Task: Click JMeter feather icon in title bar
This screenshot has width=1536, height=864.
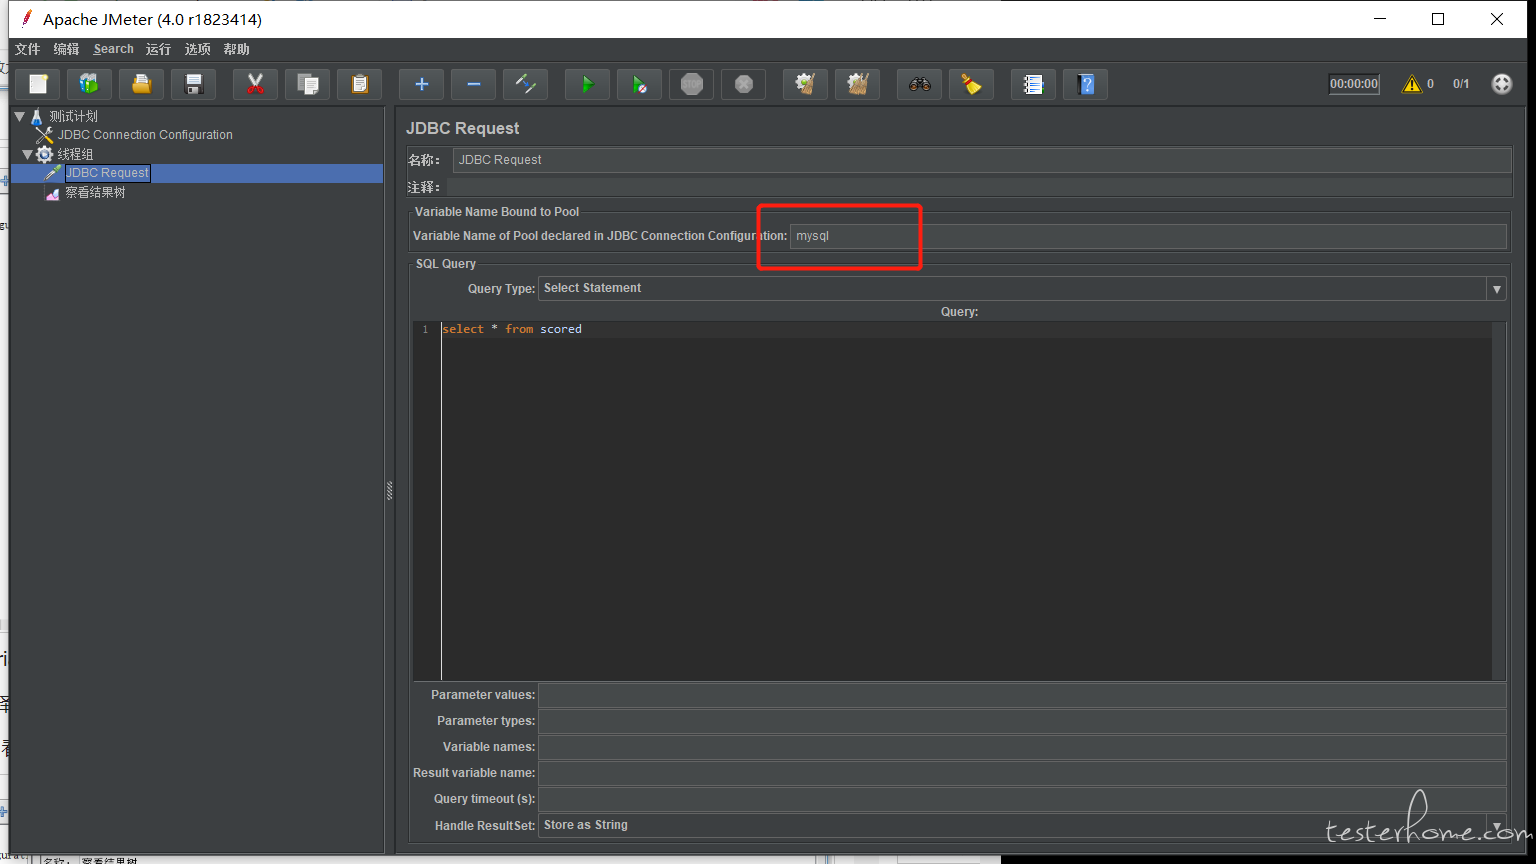Action: point(27,19)
